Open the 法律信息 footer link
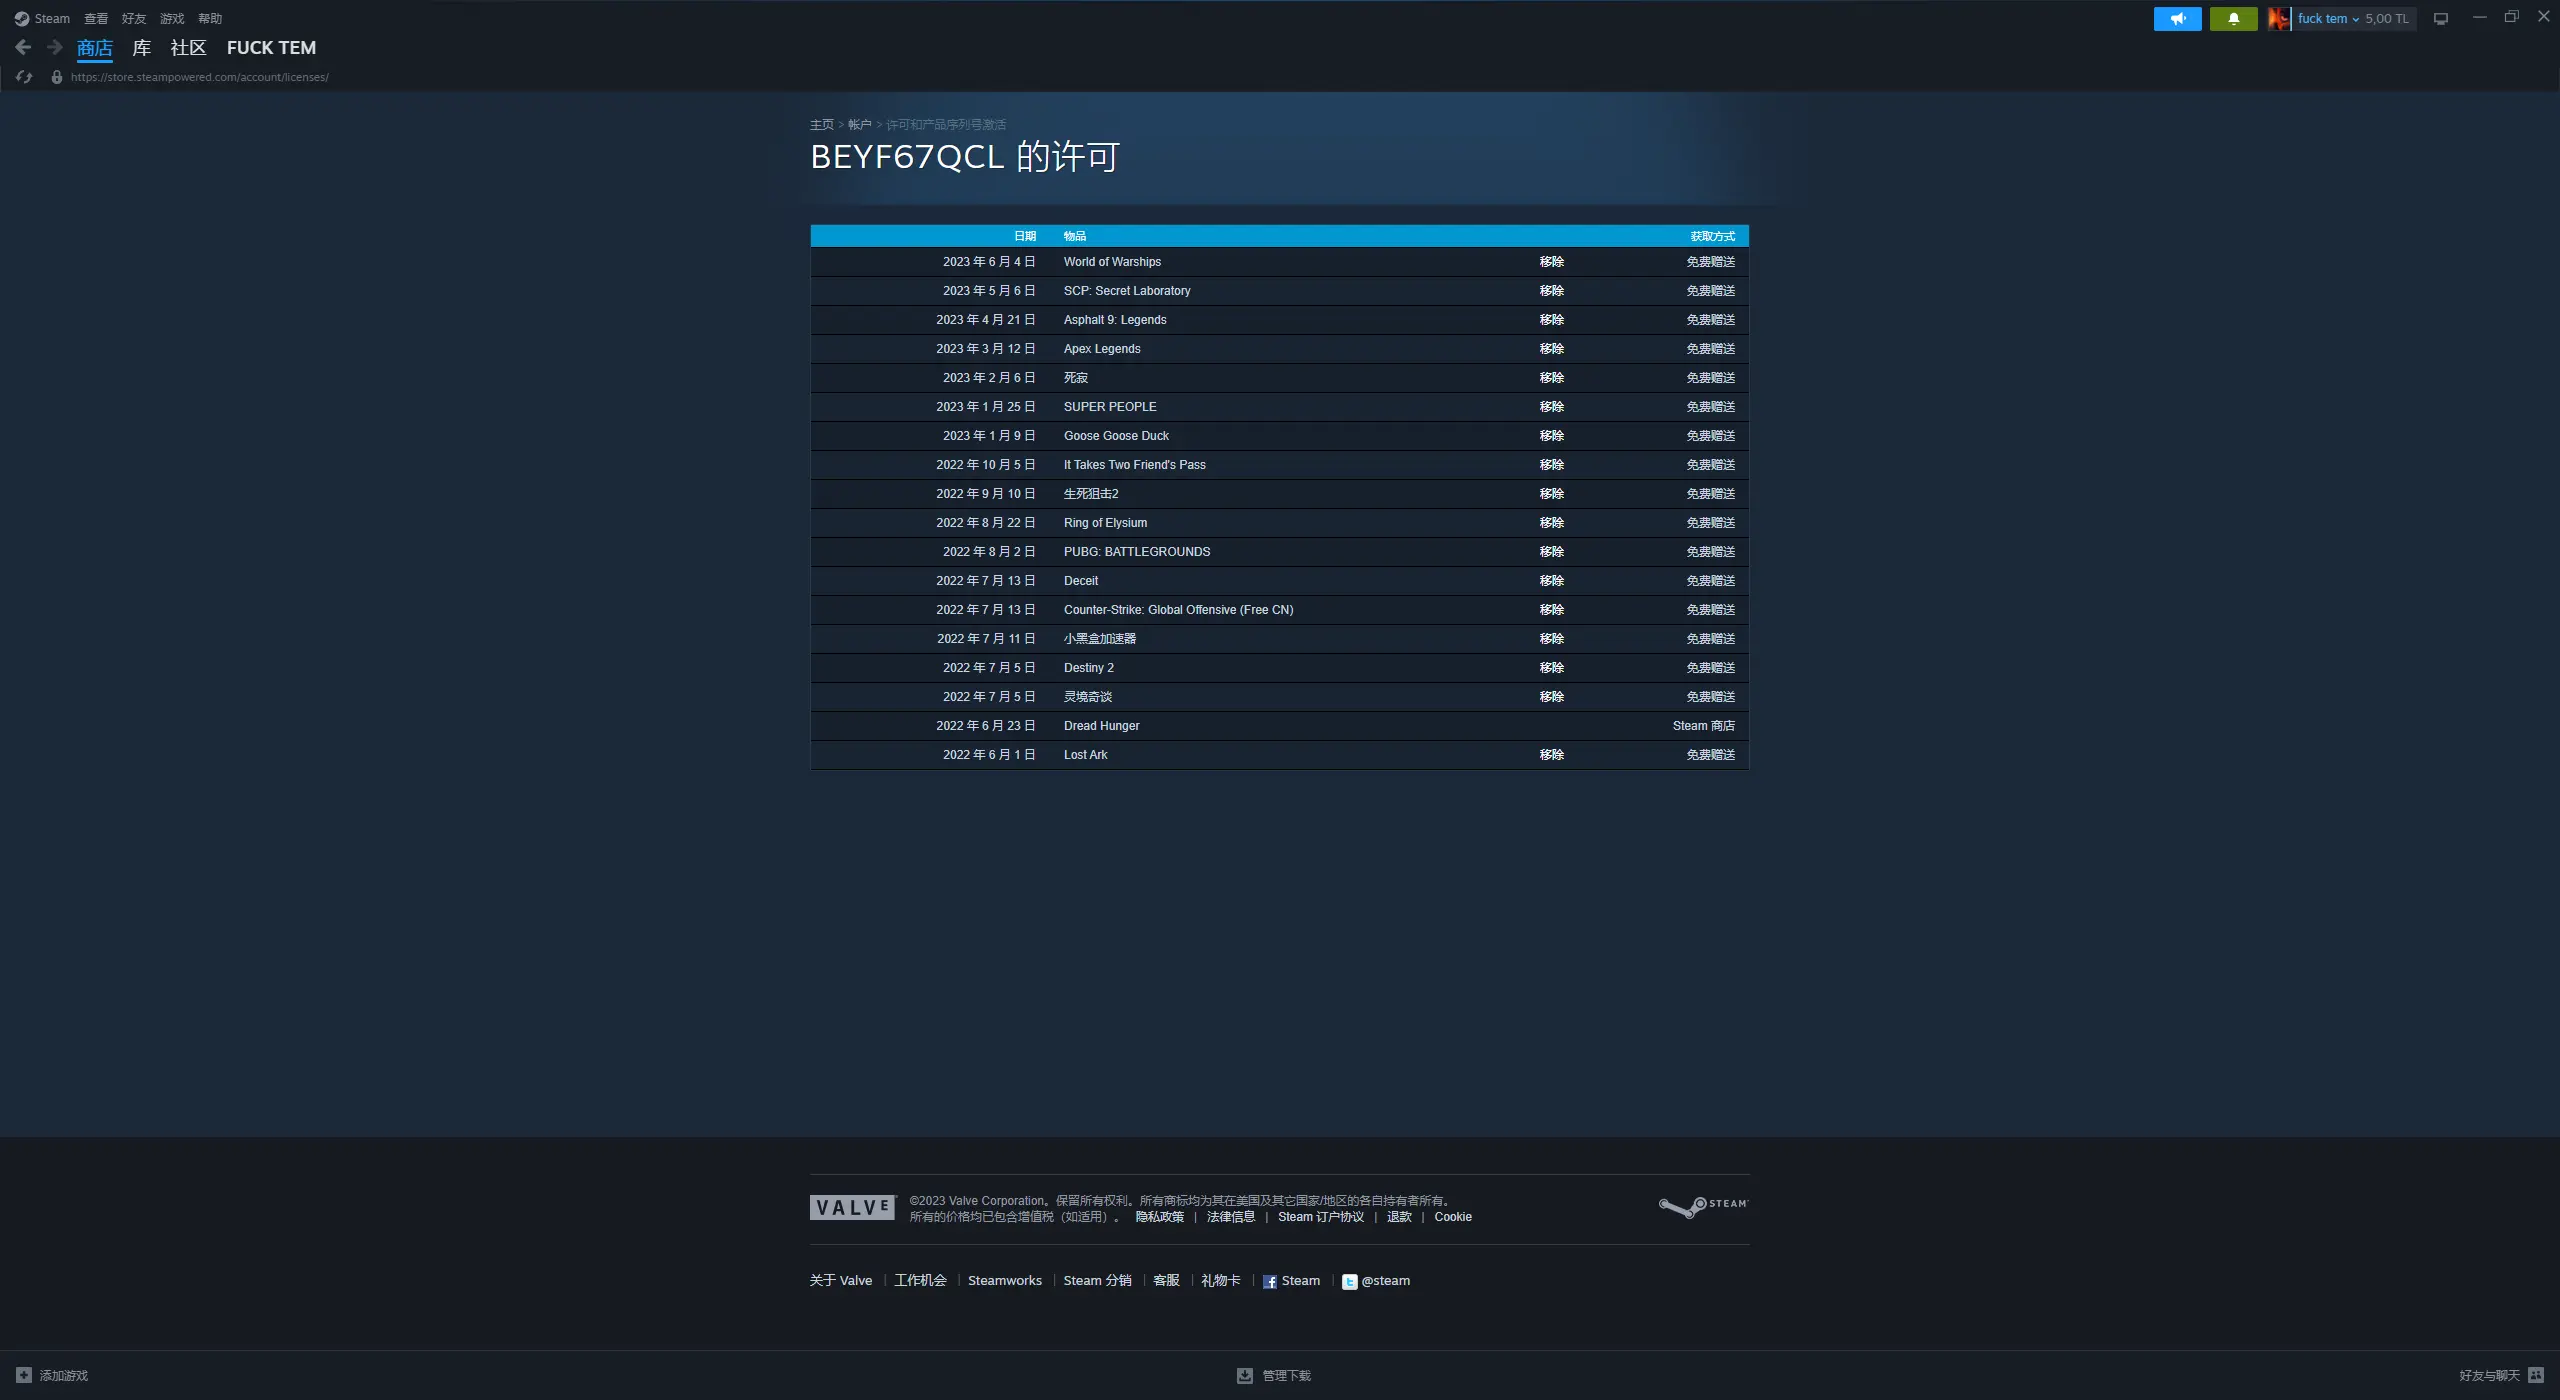Image resolution: width=2560 pixels, height=1400 pixels. (1231, 1217)
